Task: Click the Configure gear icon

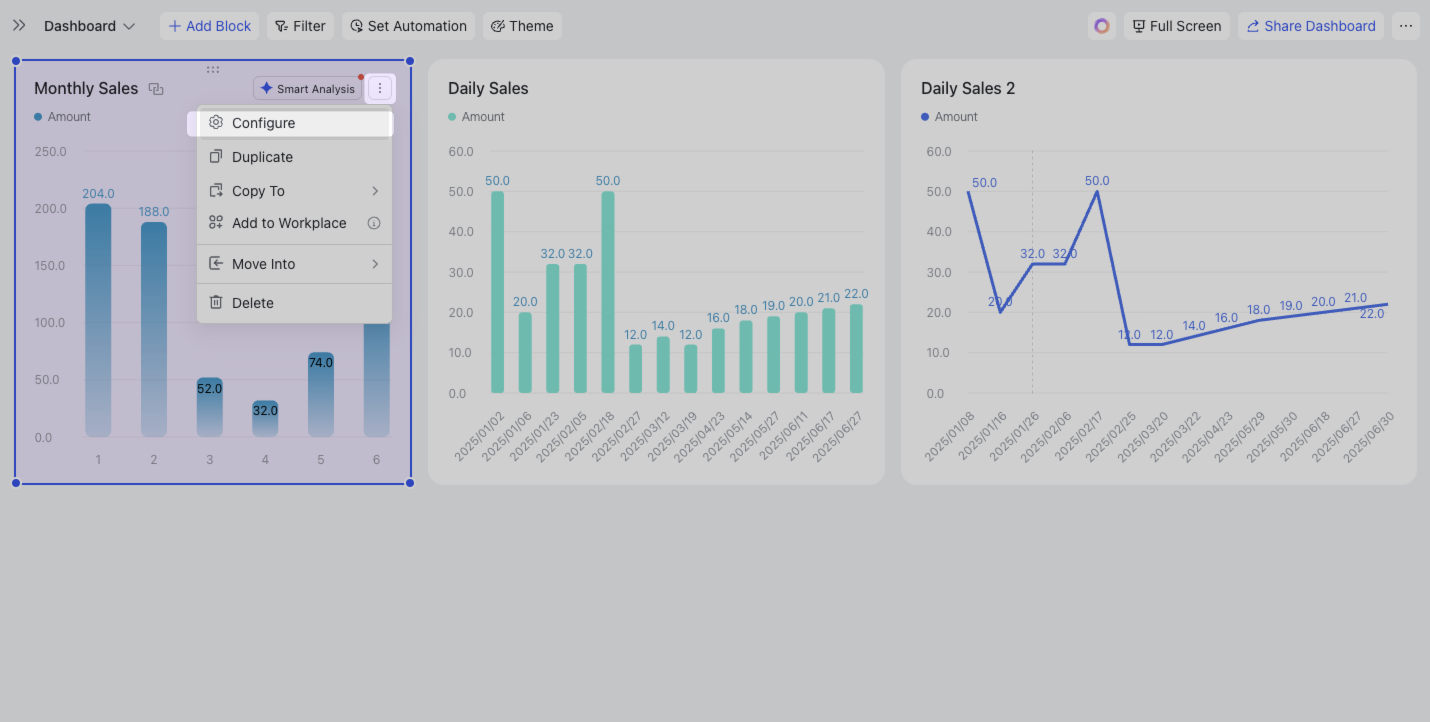Action: 215,123
